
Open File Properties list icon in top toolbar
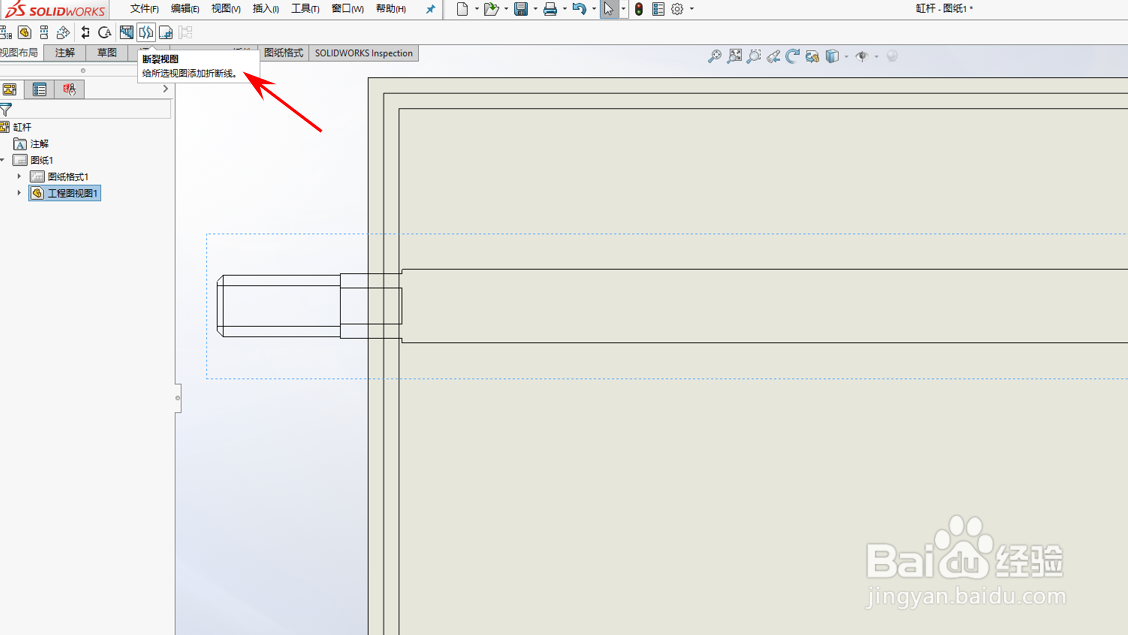pos(658,9)
